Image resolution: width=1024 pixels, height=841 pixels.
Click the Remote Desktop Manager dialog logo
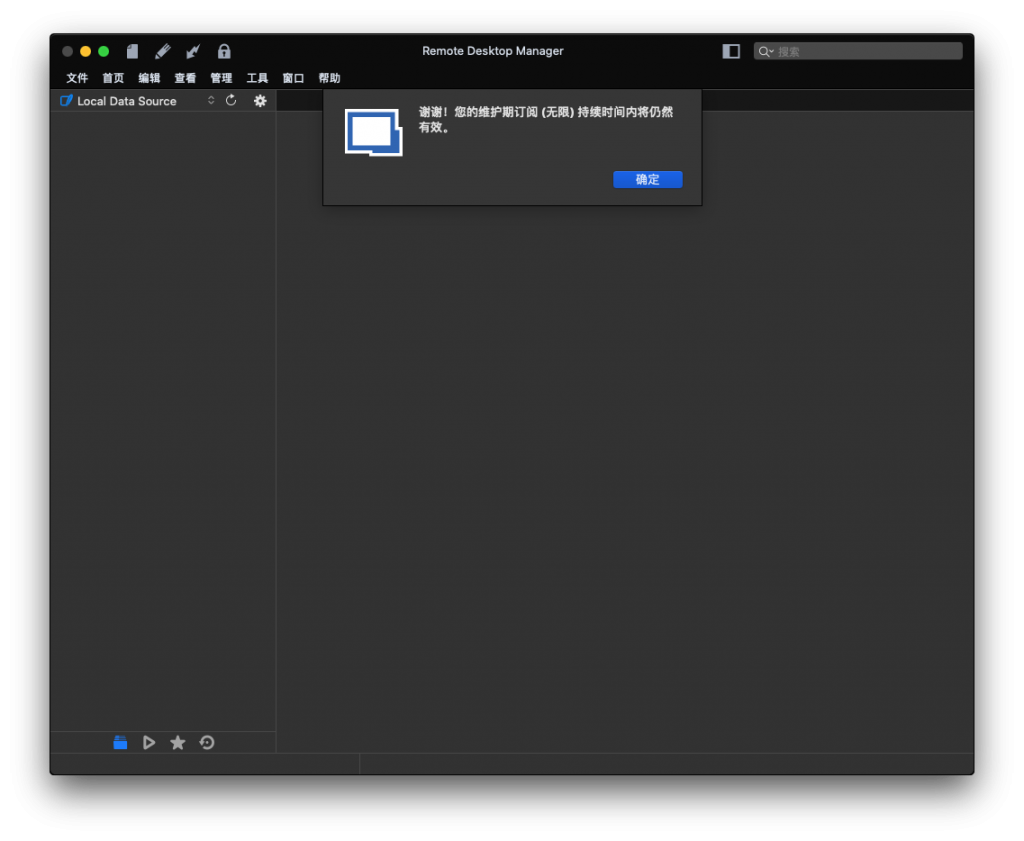pyautogui.click(x=374, y=133)
